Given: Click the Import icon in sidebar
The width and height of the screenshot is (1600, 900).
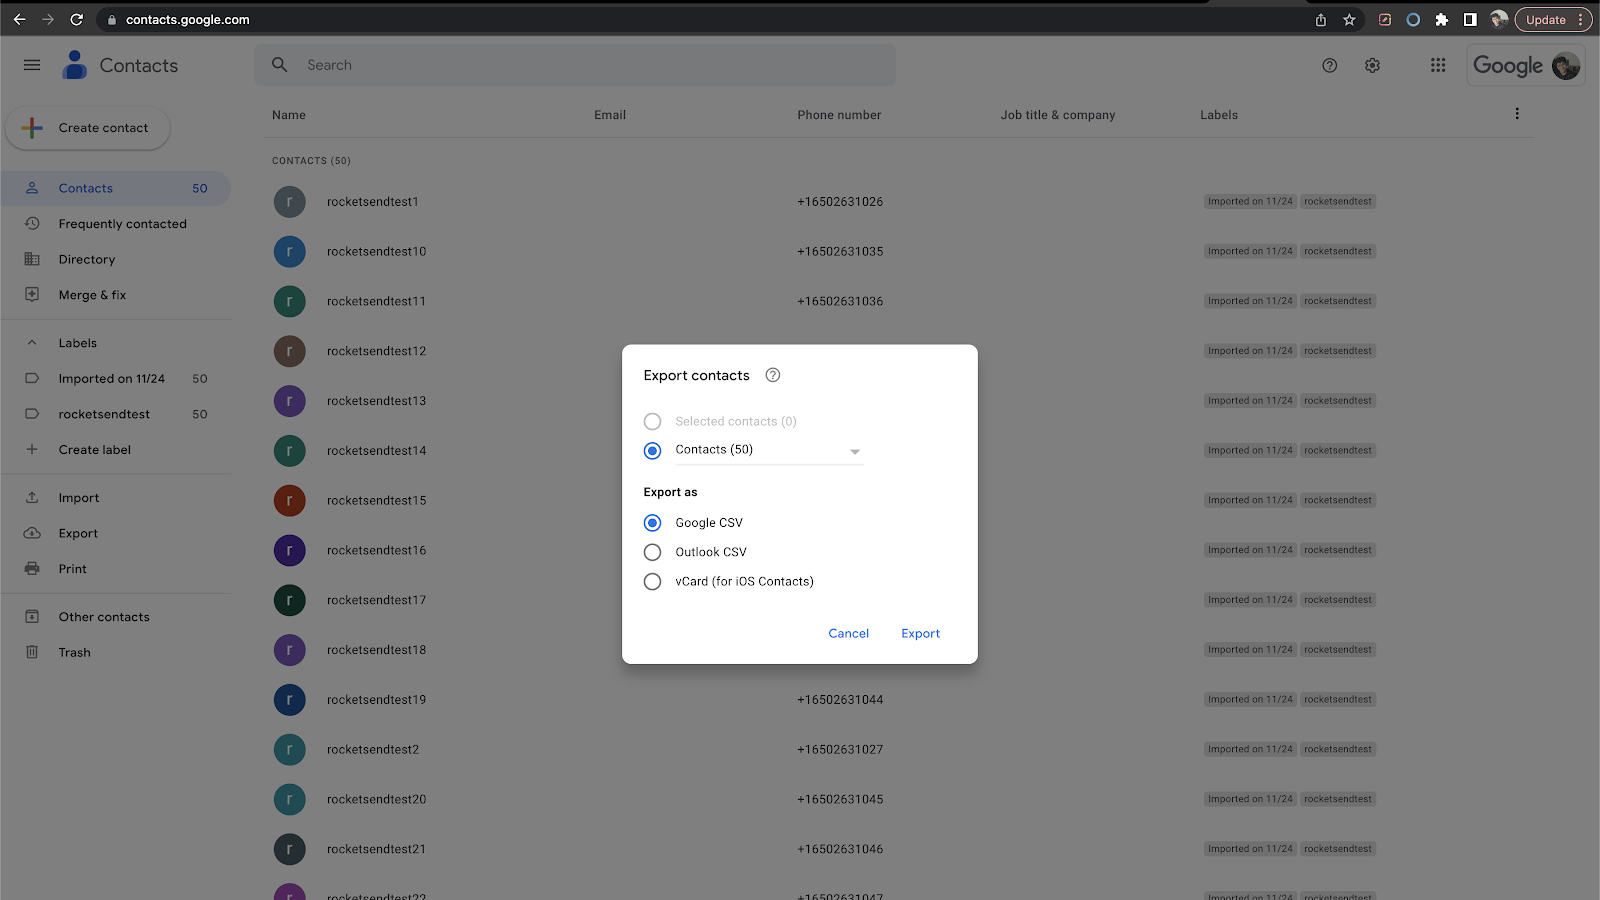Looking at the screenshot, I should click(32, 497).
